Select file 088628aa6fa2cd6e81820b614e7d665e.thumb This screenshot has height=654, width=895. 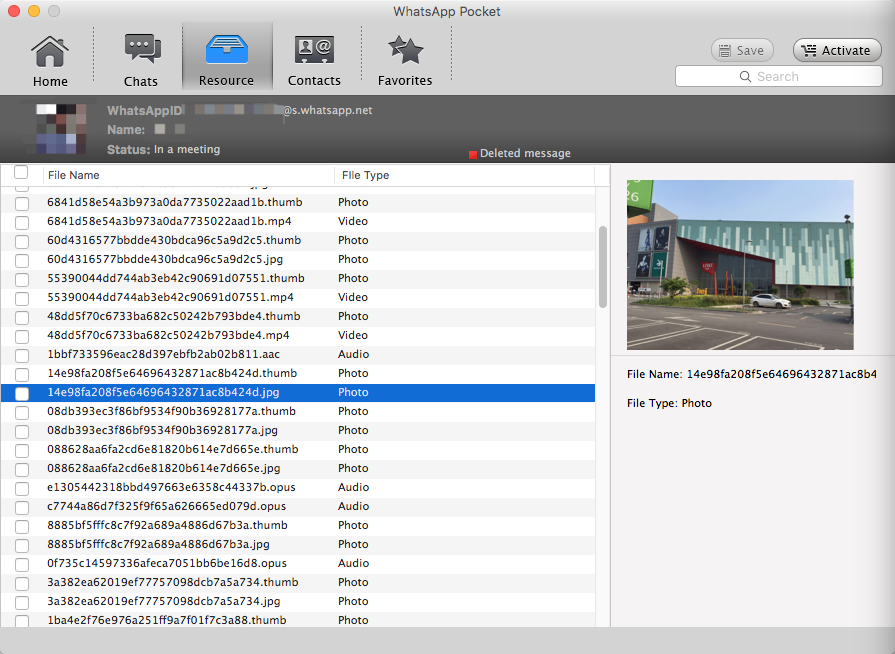point(172,449)
